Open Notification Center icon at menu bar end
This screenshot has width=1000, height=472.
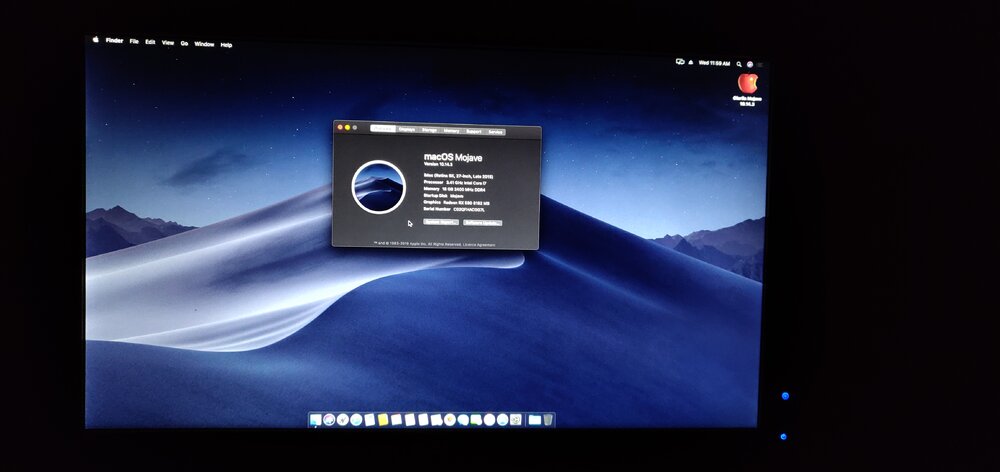point(760,63)
